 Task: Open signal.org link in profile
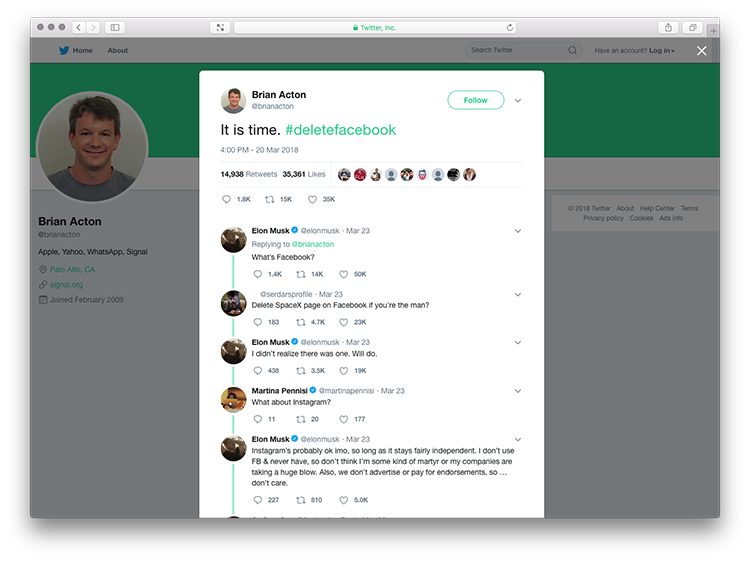[x=66, y=285]
